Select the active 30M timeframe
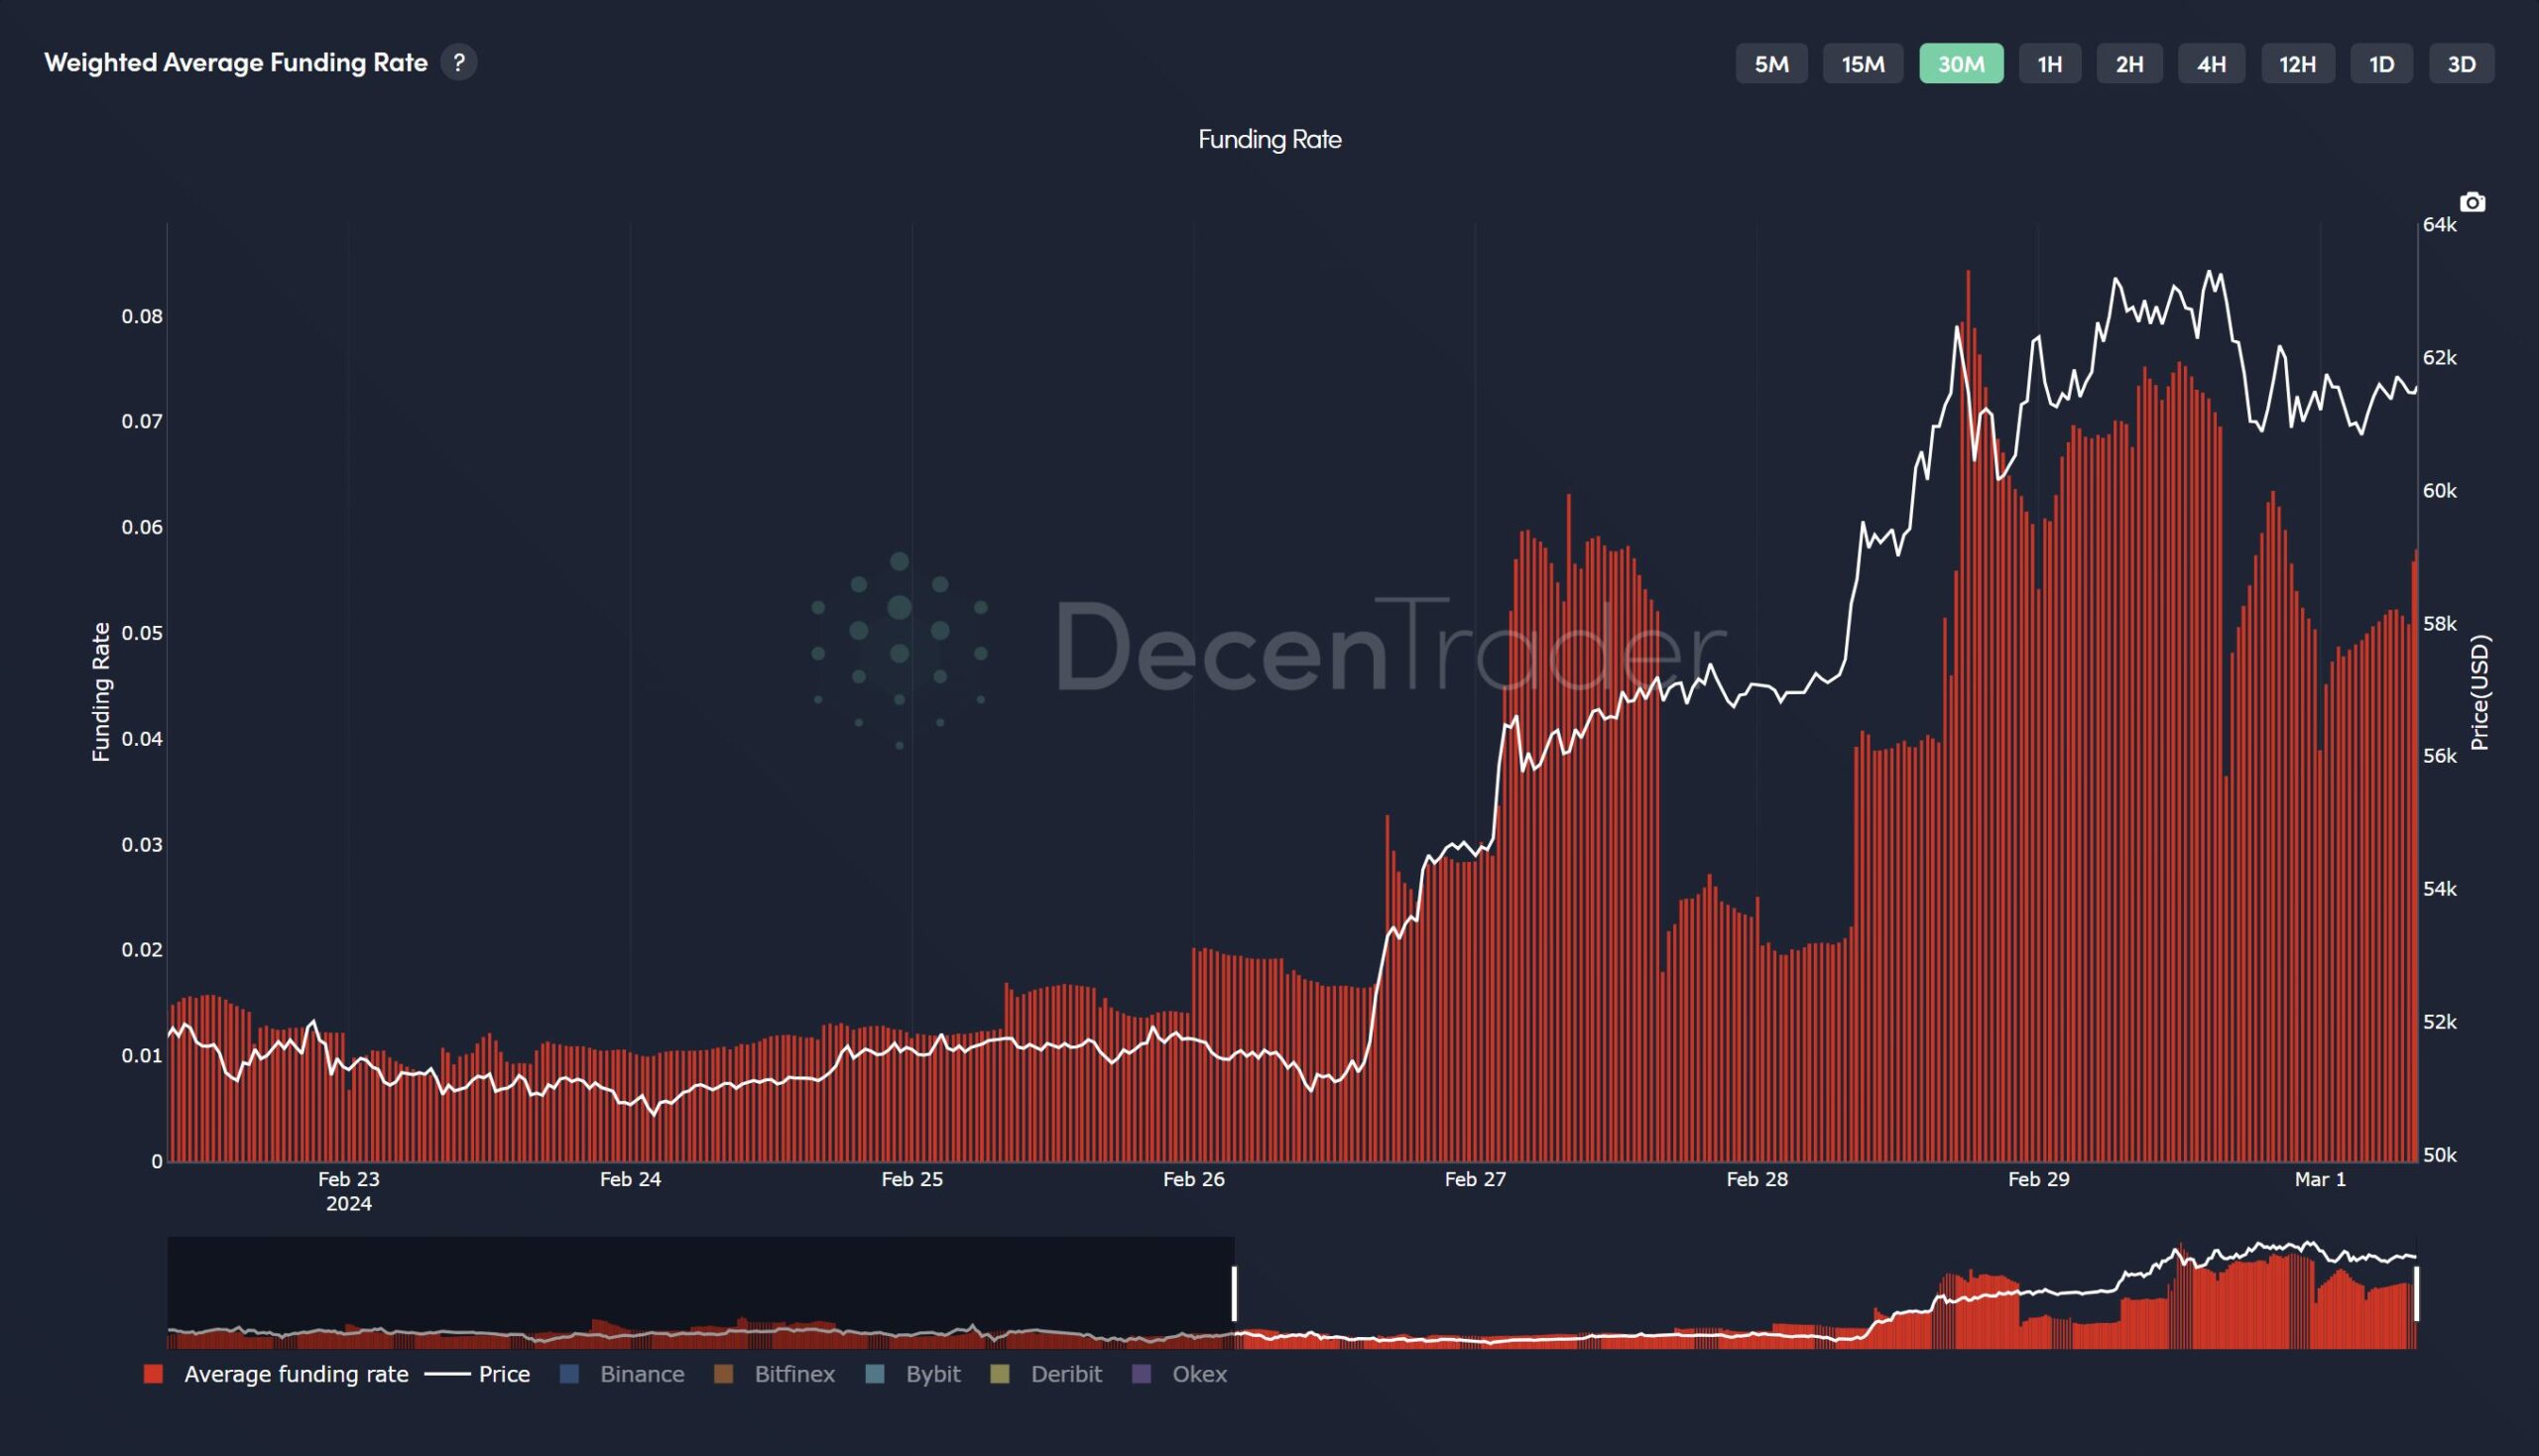The height and width of the screenshot is (1456, 2539). pos(1960,64)
